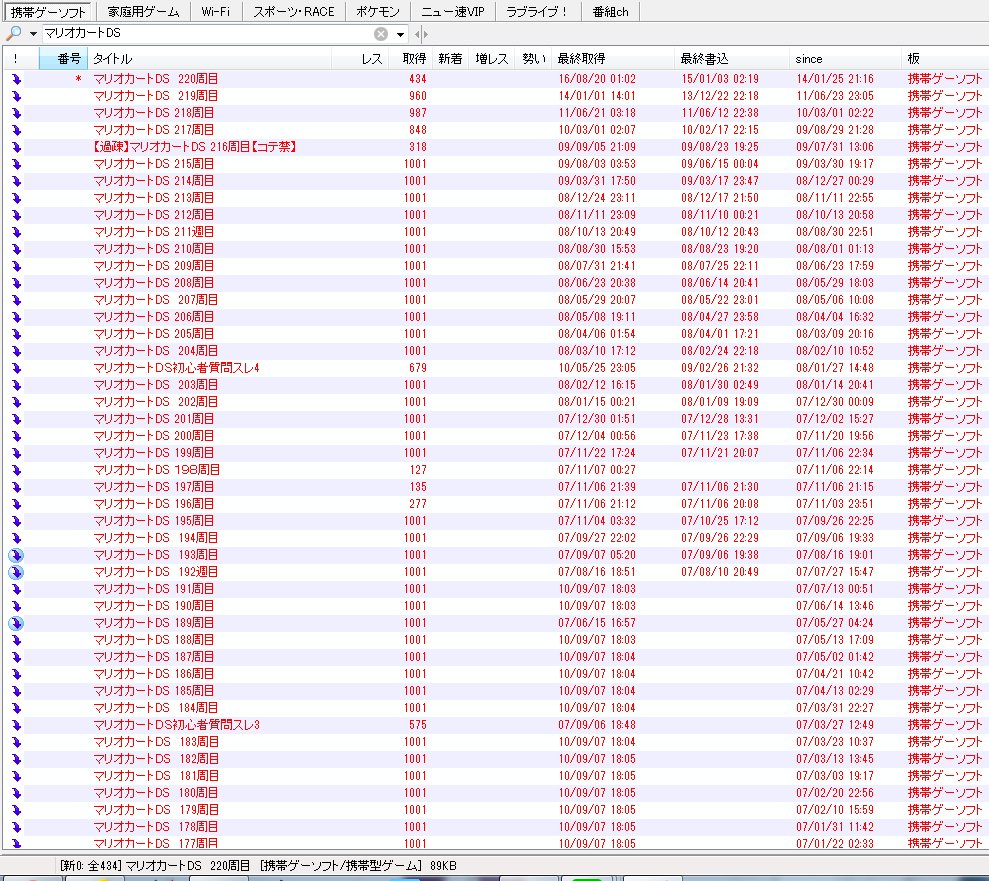The height and width of the screenshot is (881, 989).
Task: Click arrow icon of マリオカートDS 191周目 row
Action: click(x=16, y=589)
